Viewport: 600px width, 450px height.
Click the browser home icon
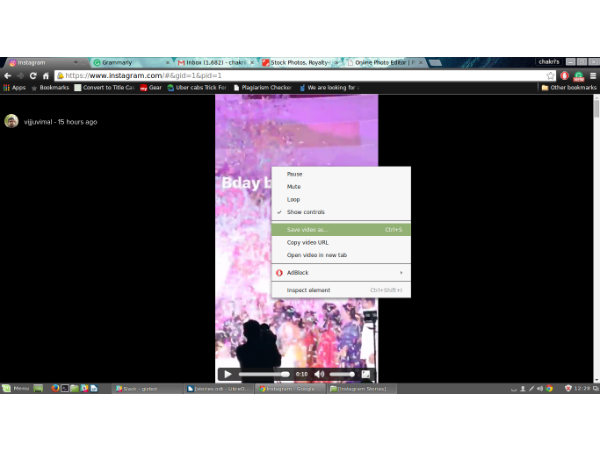tap(46, 75)
